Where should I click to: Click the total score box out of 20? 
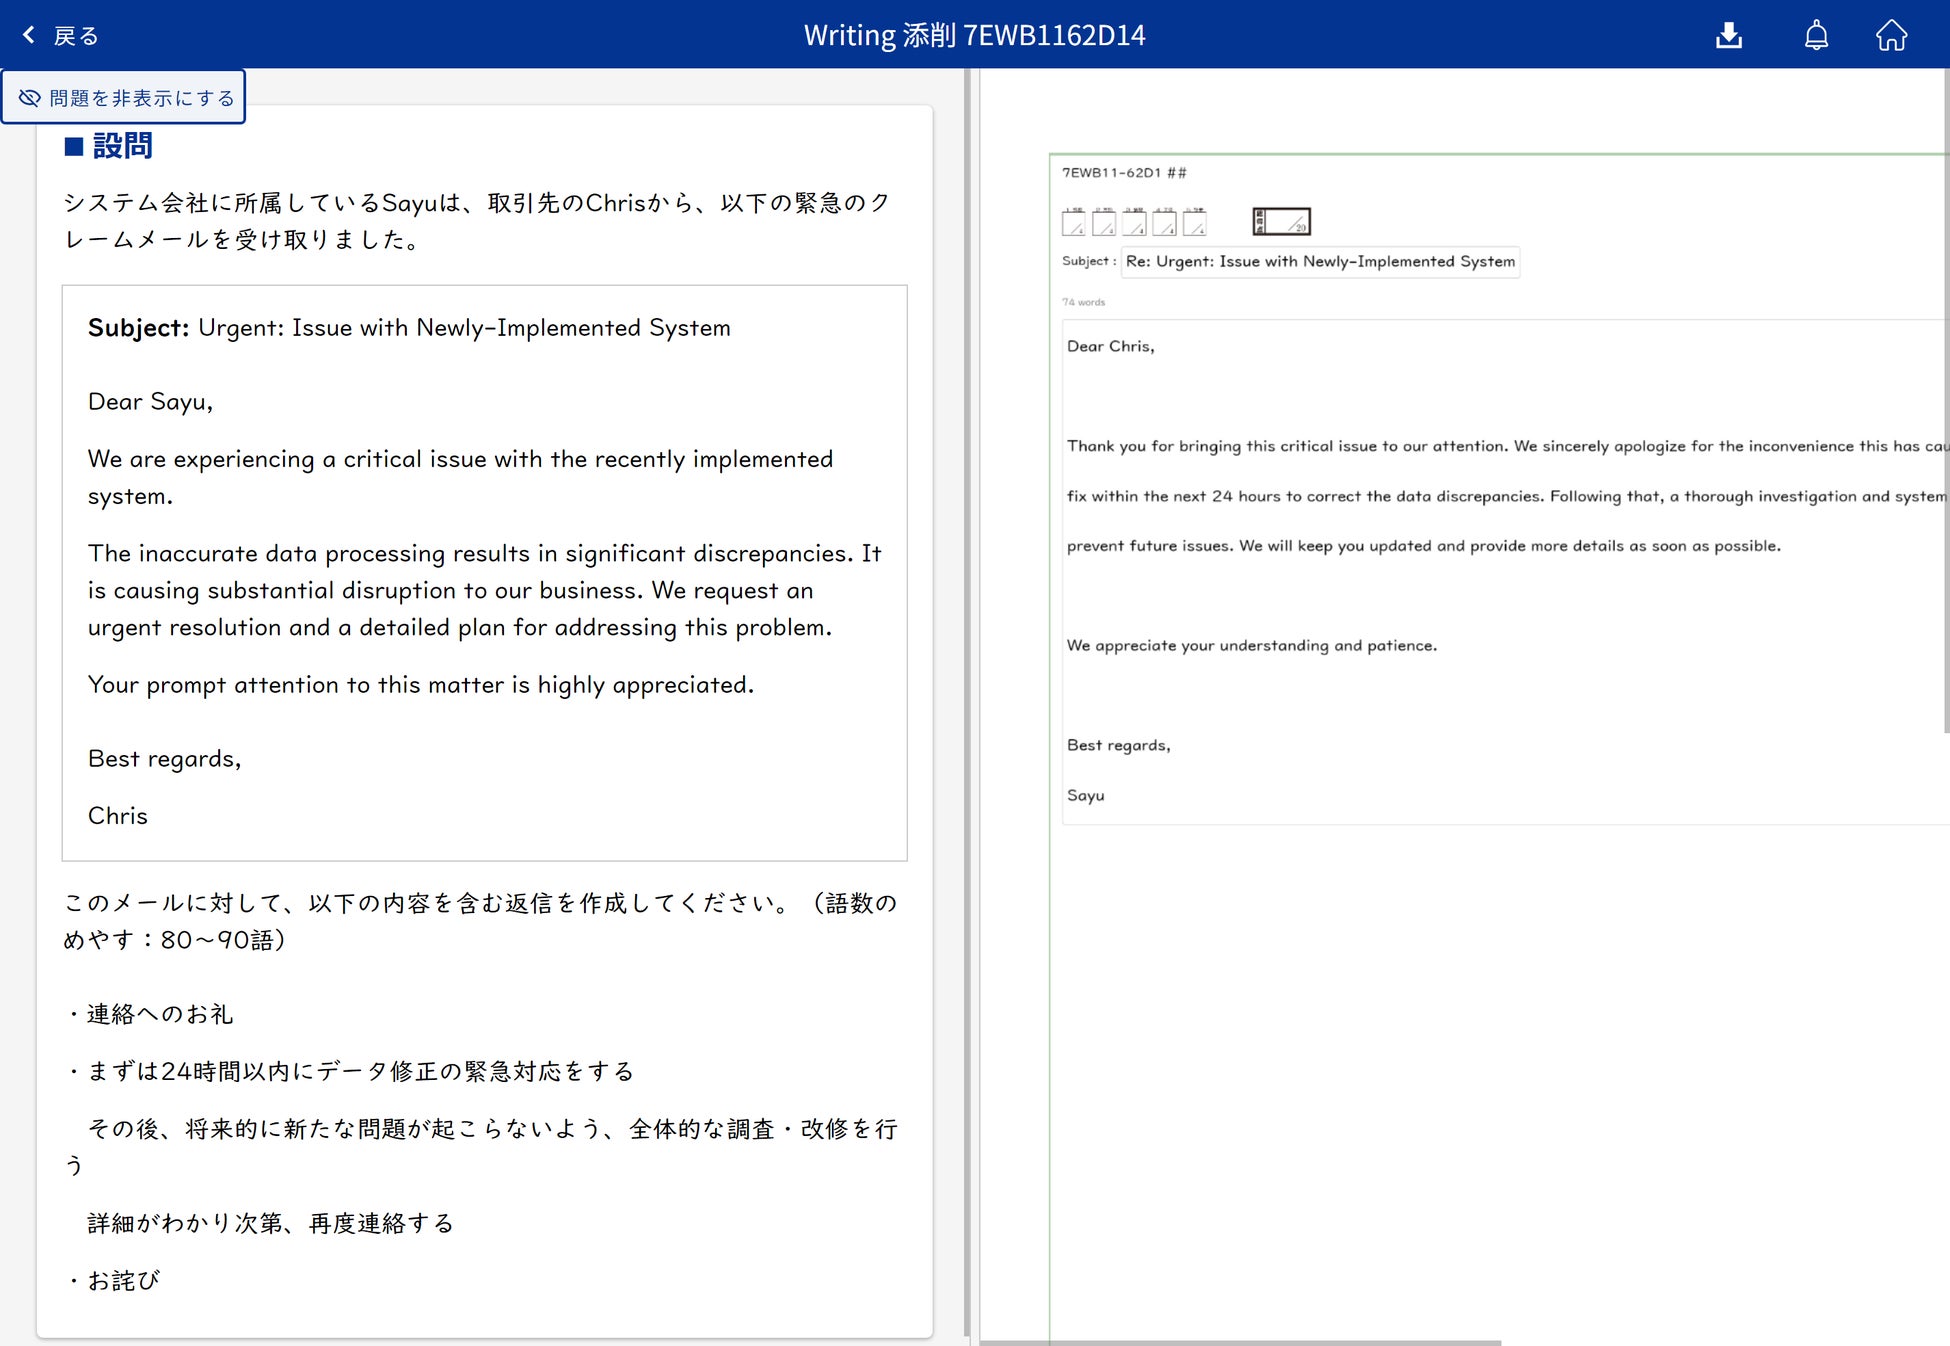pos(1281,221)
